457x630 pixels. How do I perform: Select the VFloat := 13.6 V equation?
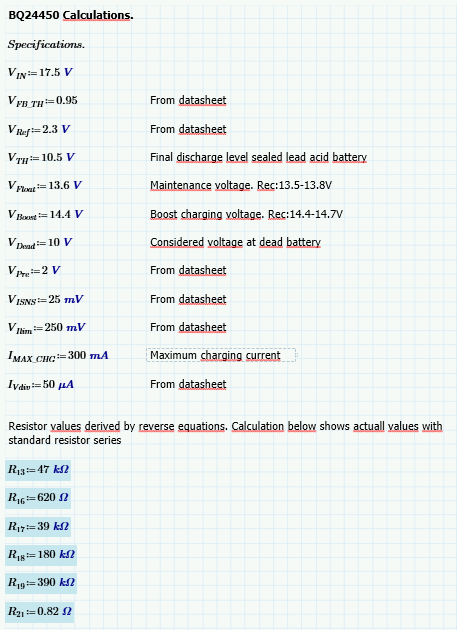[45, 186]
